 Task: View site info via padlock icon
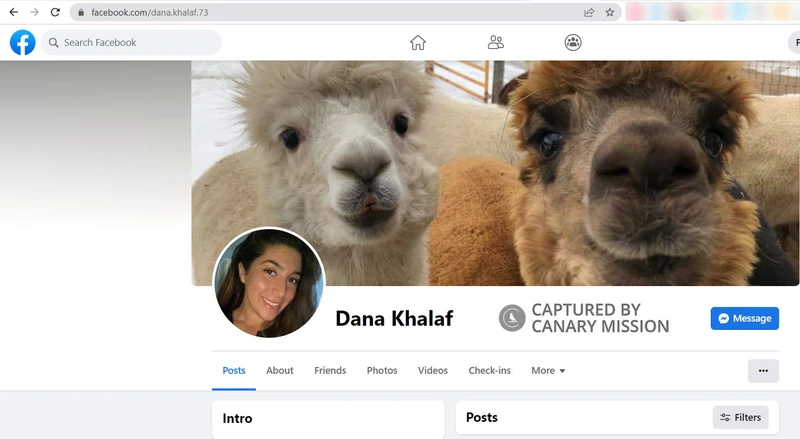click(81, 12)
